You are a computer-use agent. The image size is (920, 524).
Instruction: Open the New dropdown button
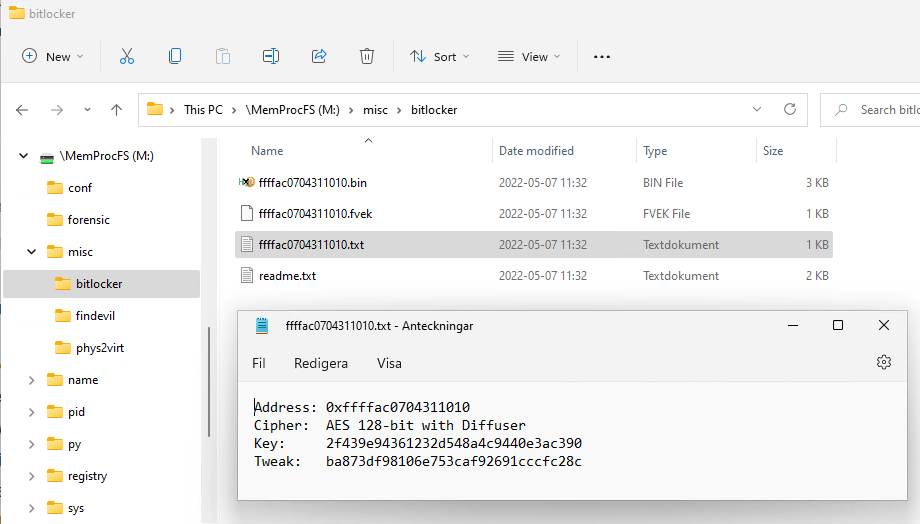tap(53, 56)
